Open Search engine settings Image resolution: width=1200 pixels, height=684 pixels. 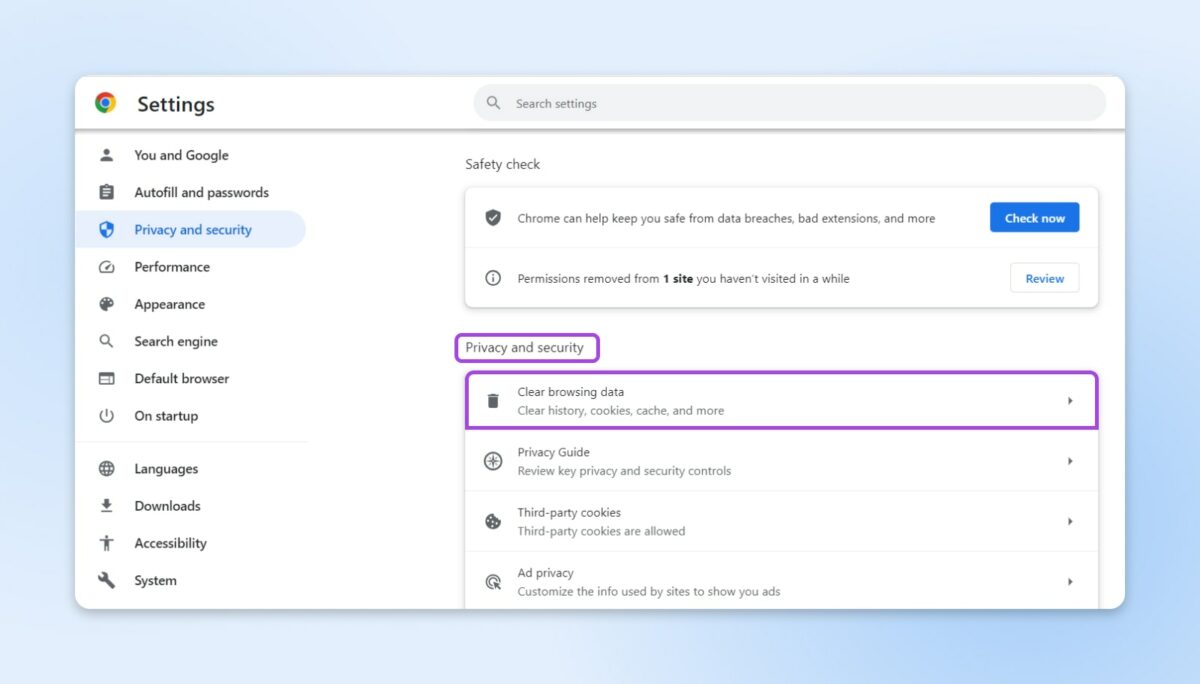pyautogui.click(x=176, y=341)
